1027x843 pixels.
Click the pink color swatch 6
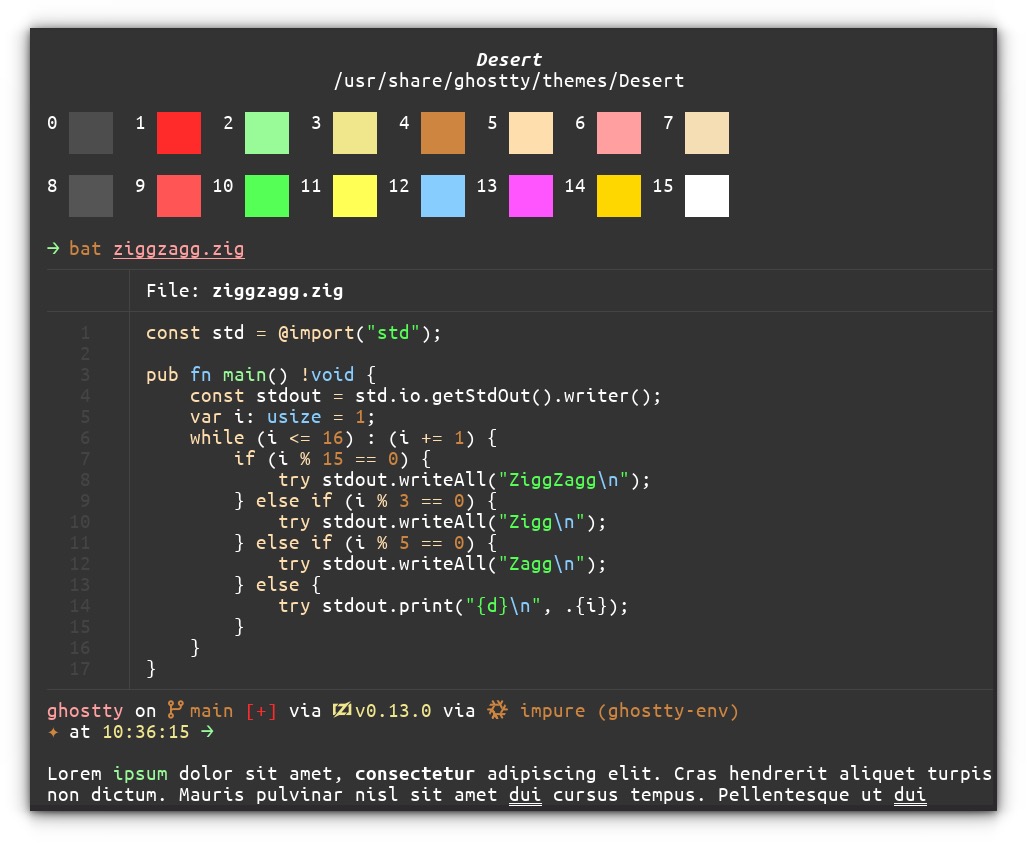pos(619,133)
